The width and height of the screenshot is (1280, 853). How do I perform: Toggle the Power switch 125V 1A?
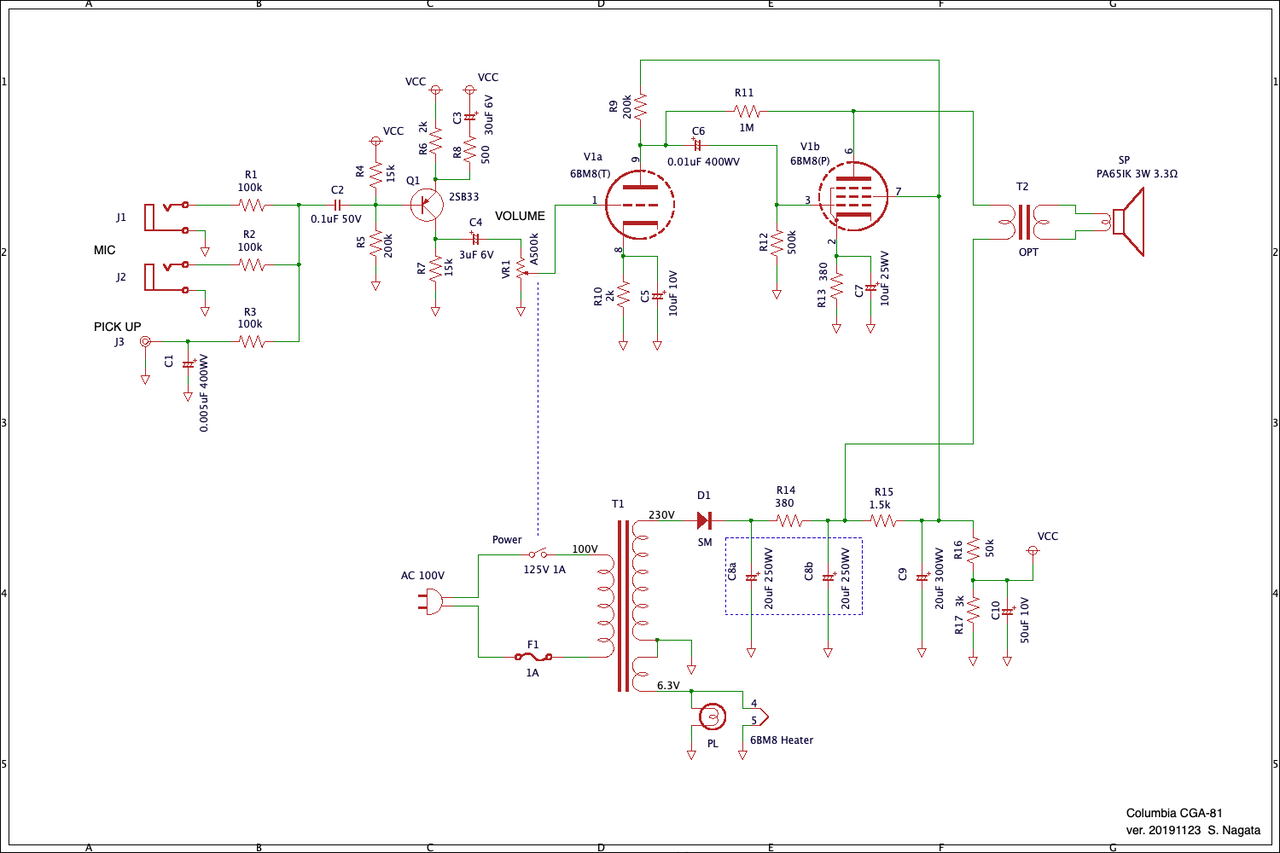click(537, 553)
